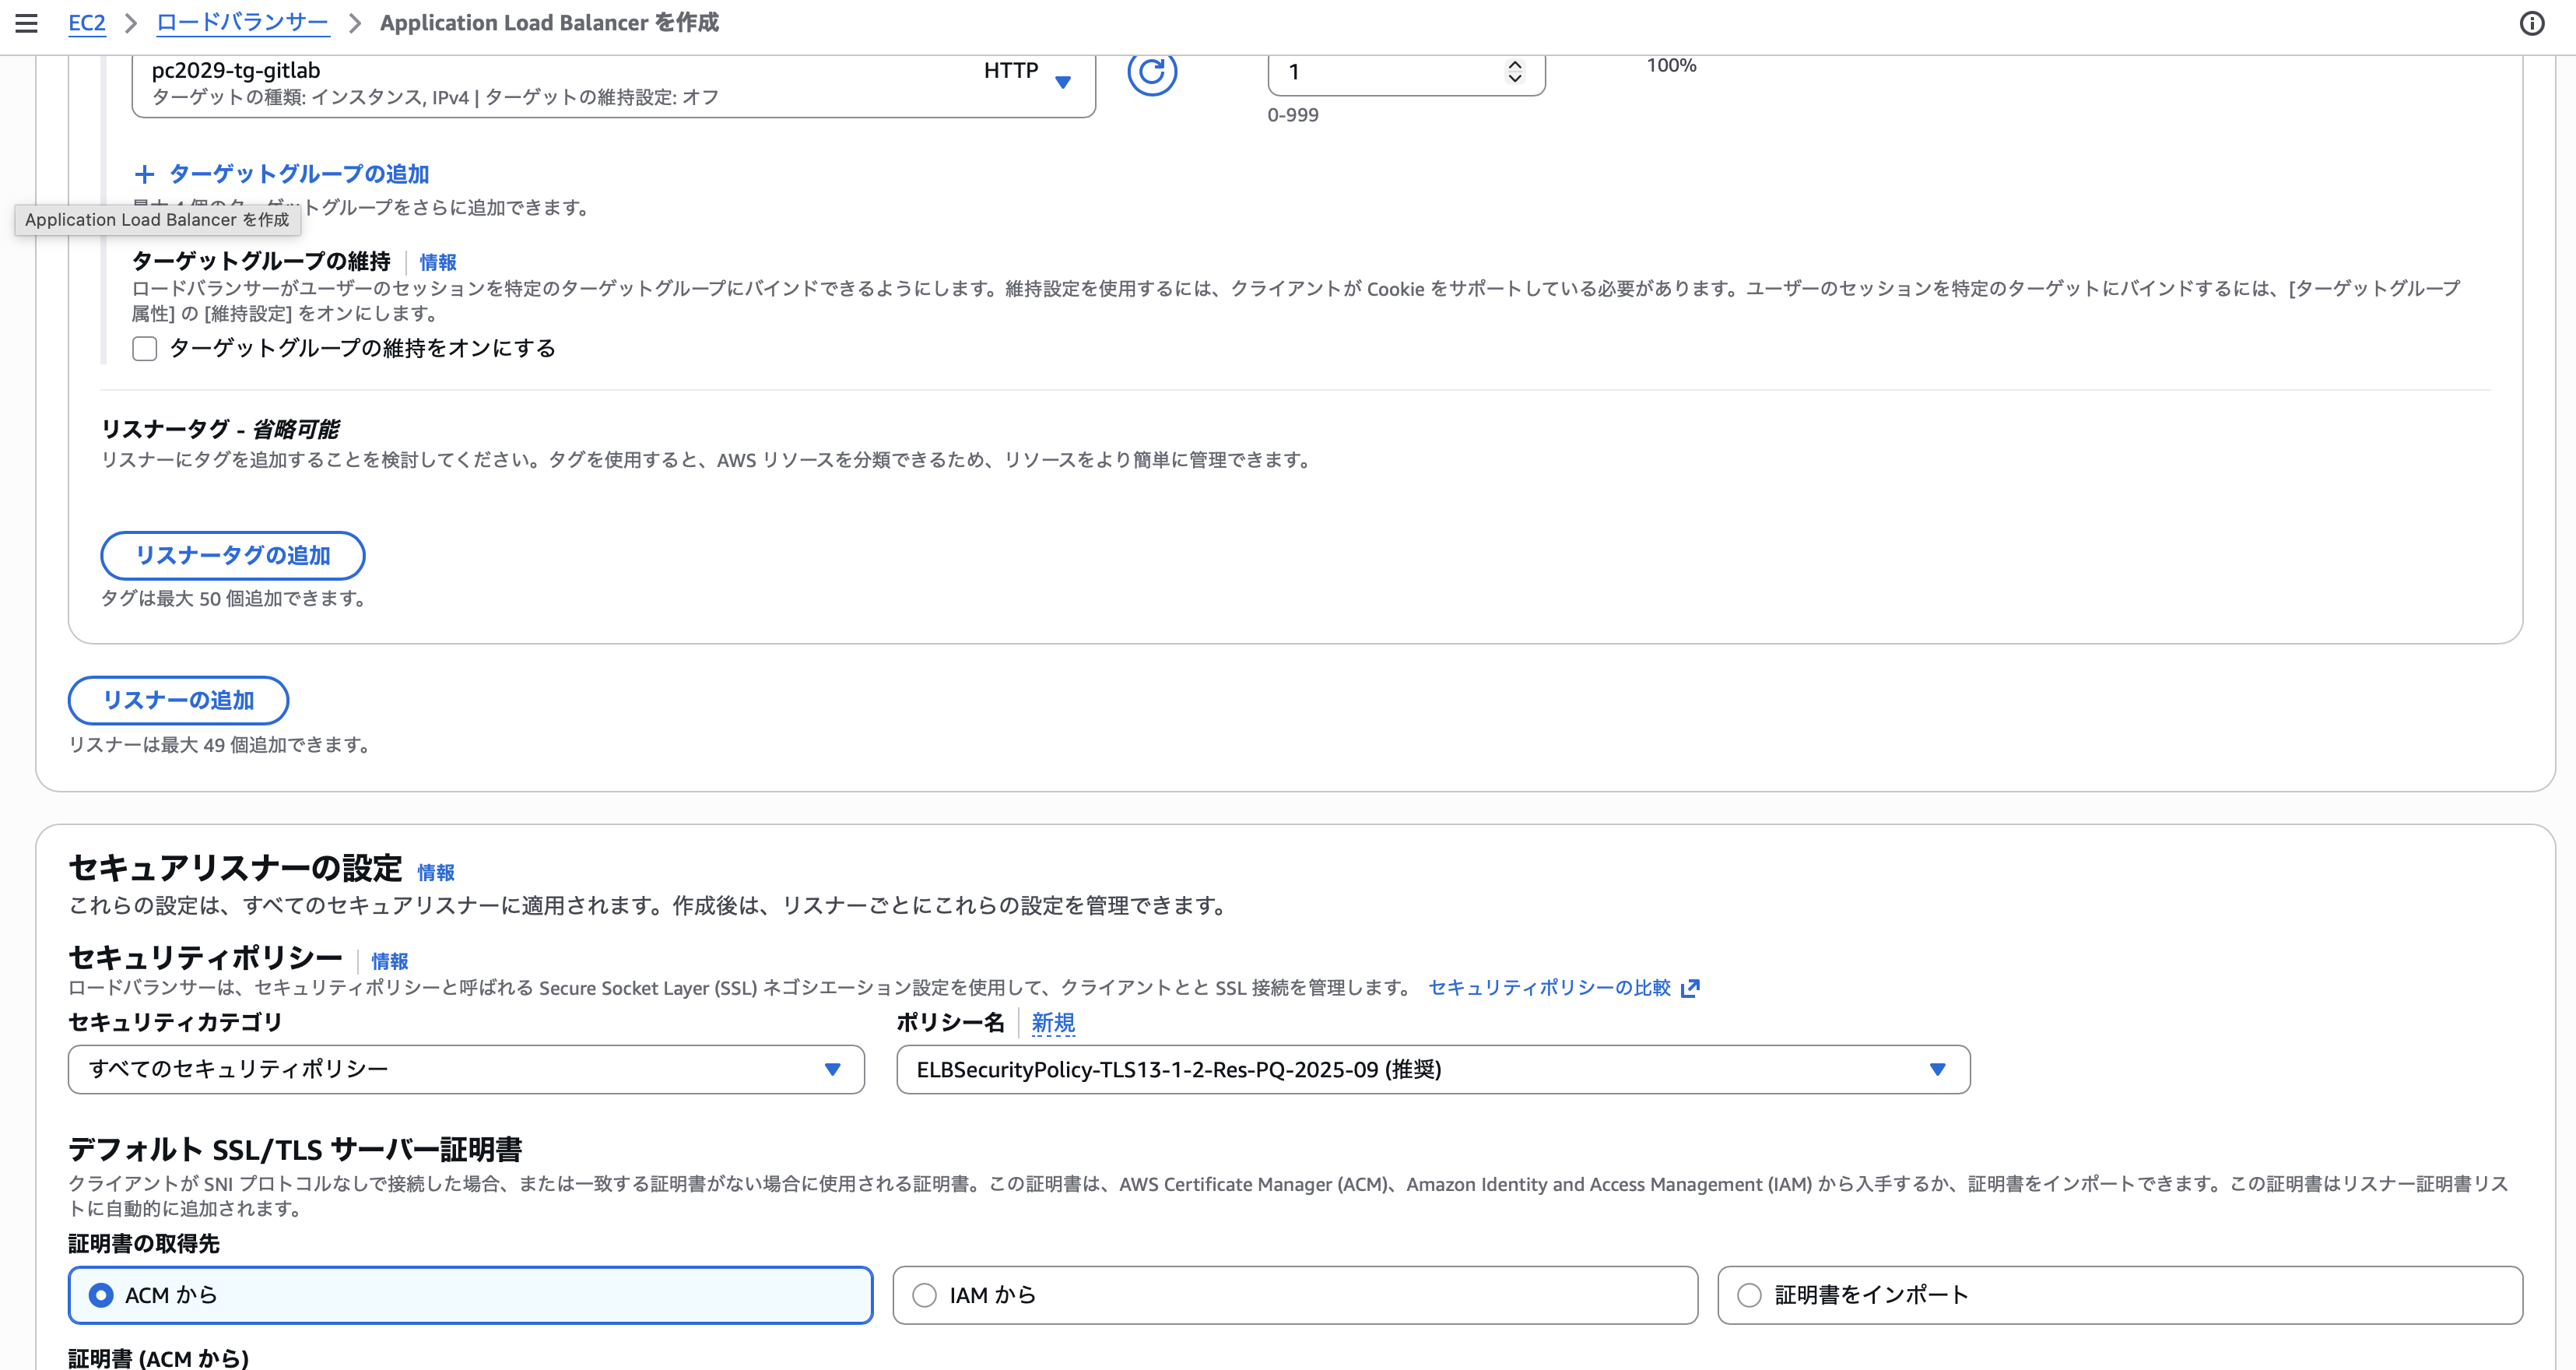Screen dimensions: 2576x1370
Task: Click デフォルト SSL/TLS サーバー証明書 heading
Action: (x=295, y=1149)
